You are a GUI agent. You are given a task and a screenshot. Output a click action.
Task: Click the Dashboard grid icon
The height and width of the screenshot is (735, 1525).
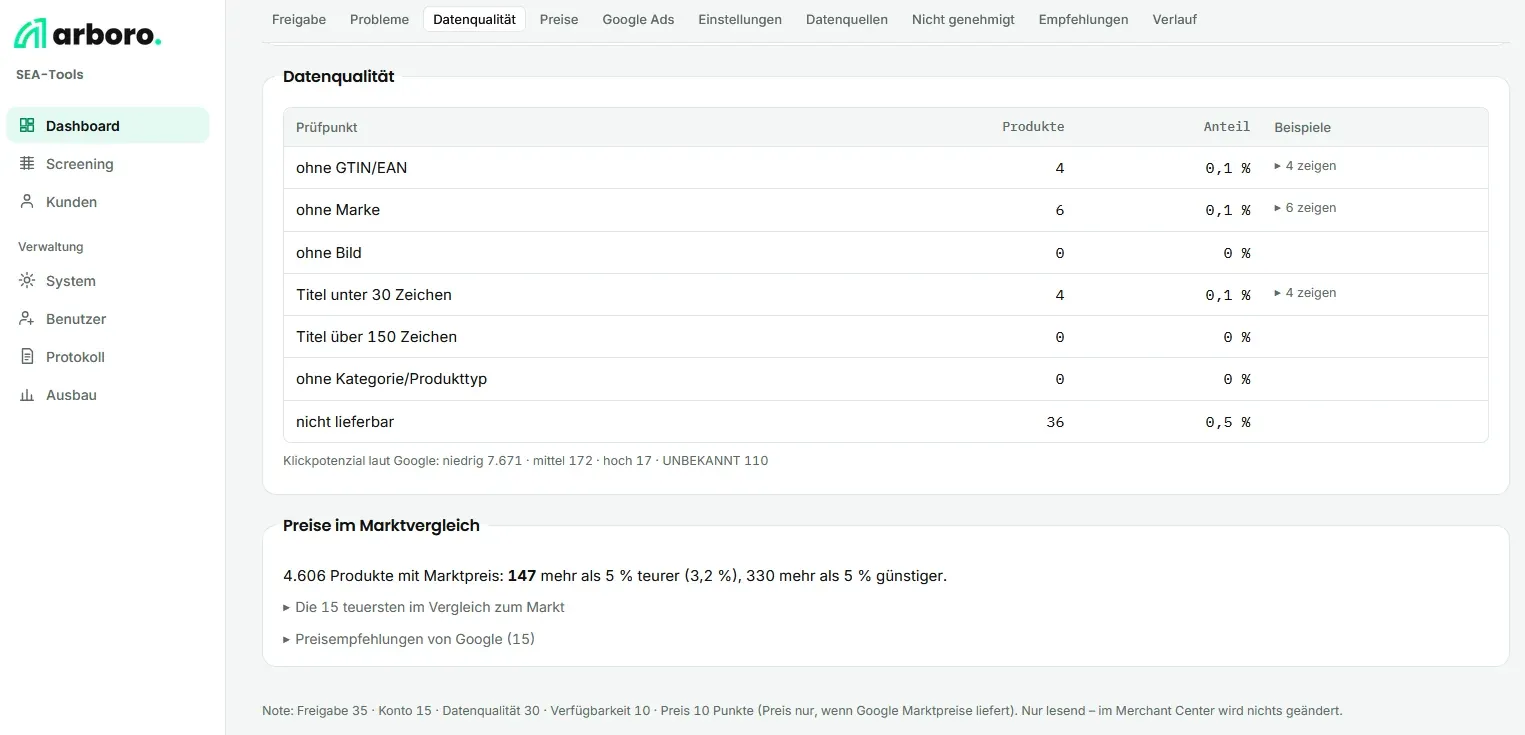click(x=27, y=126)
